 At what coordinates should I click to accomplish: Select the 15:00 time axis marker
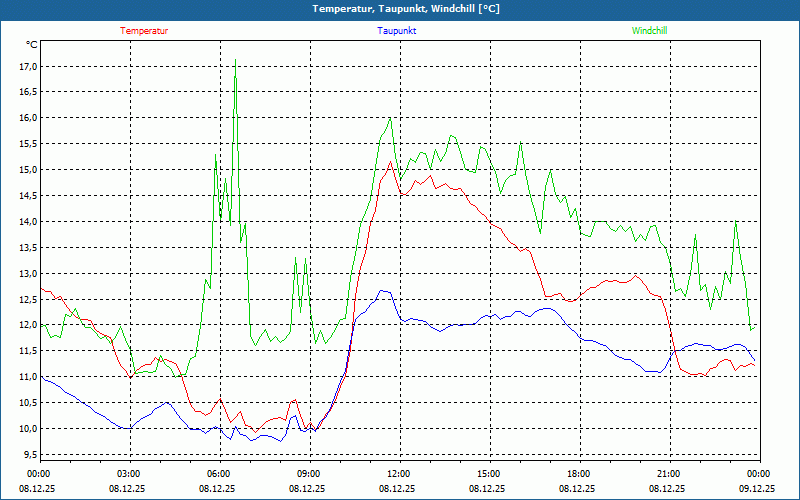click(489, 474)
